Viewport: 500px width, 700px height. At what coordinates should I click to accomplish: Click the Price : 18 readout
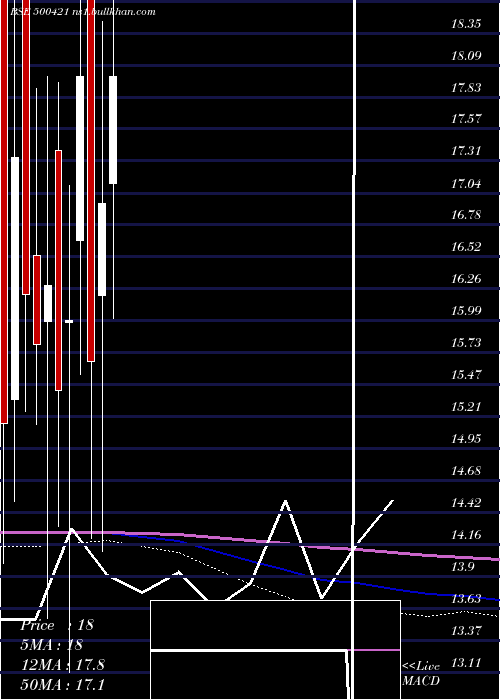click(57, 625)
